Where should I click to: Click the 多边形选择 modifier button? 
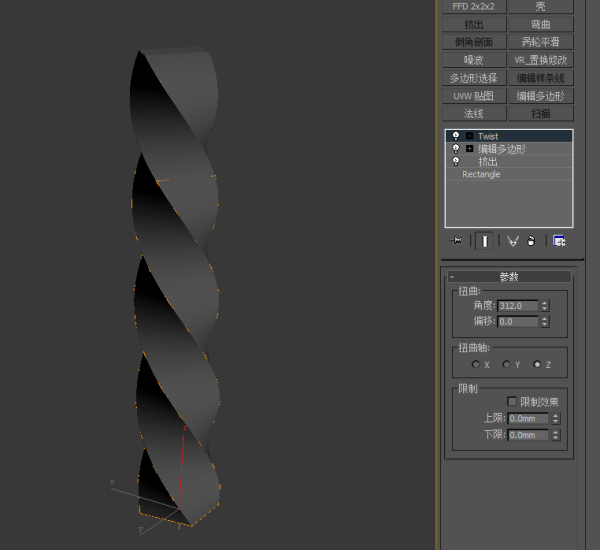coord(474,78)
